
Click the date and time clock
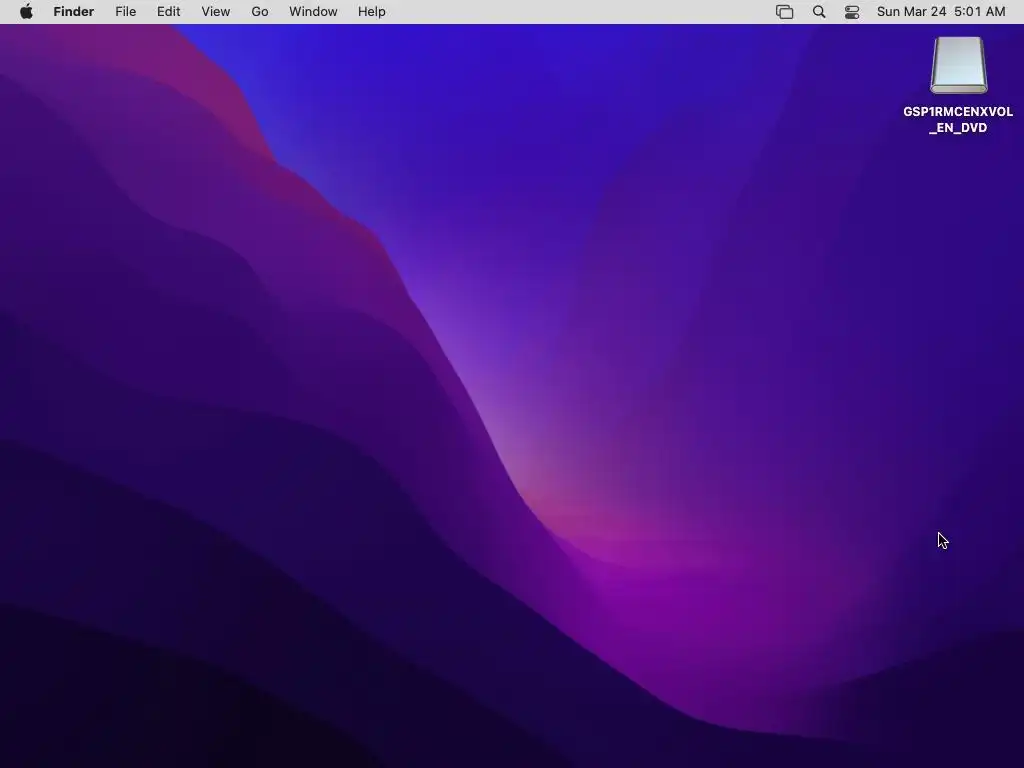941,12
